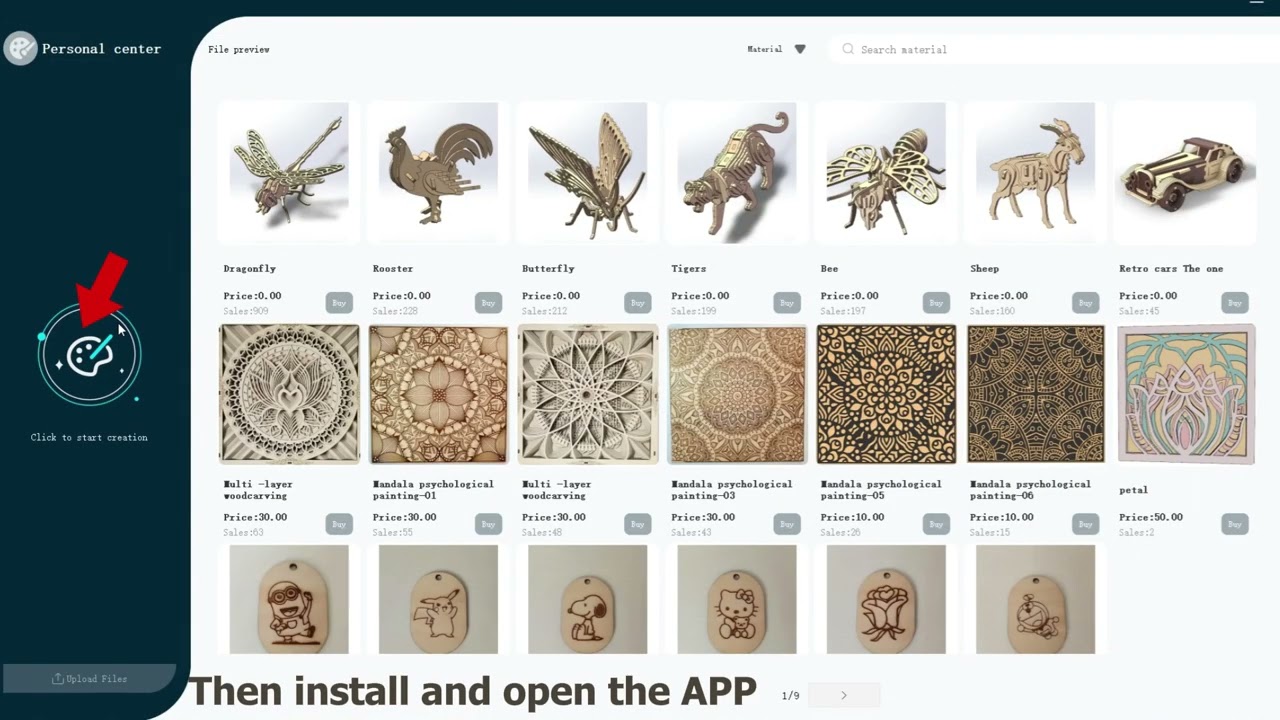
Task: Click Buy for Mandala psychological painting-06
Action: click(x=1085, y=524)
